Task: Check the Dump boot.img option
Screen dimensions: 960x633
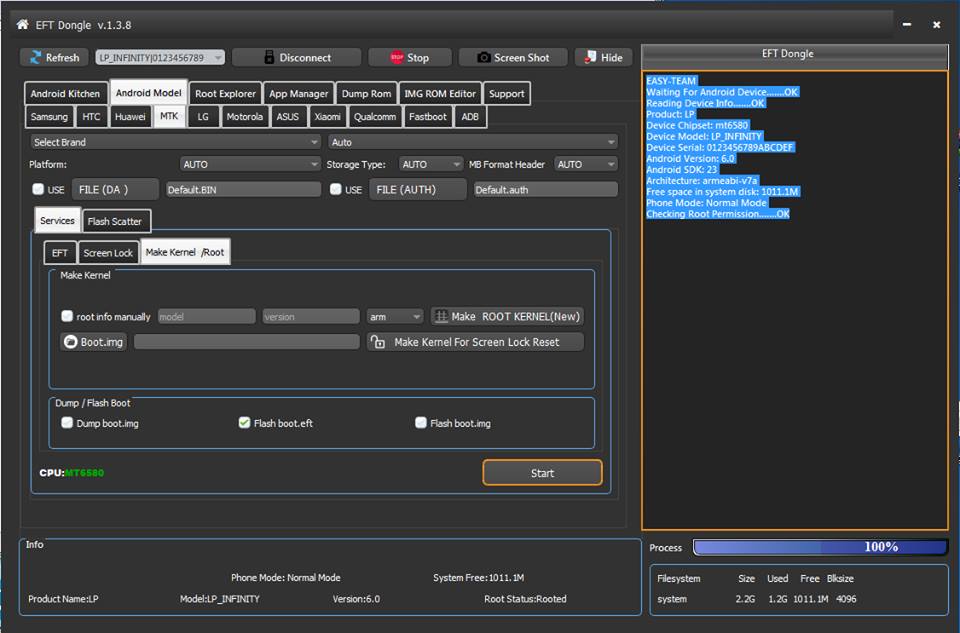Action: [67, 422]
